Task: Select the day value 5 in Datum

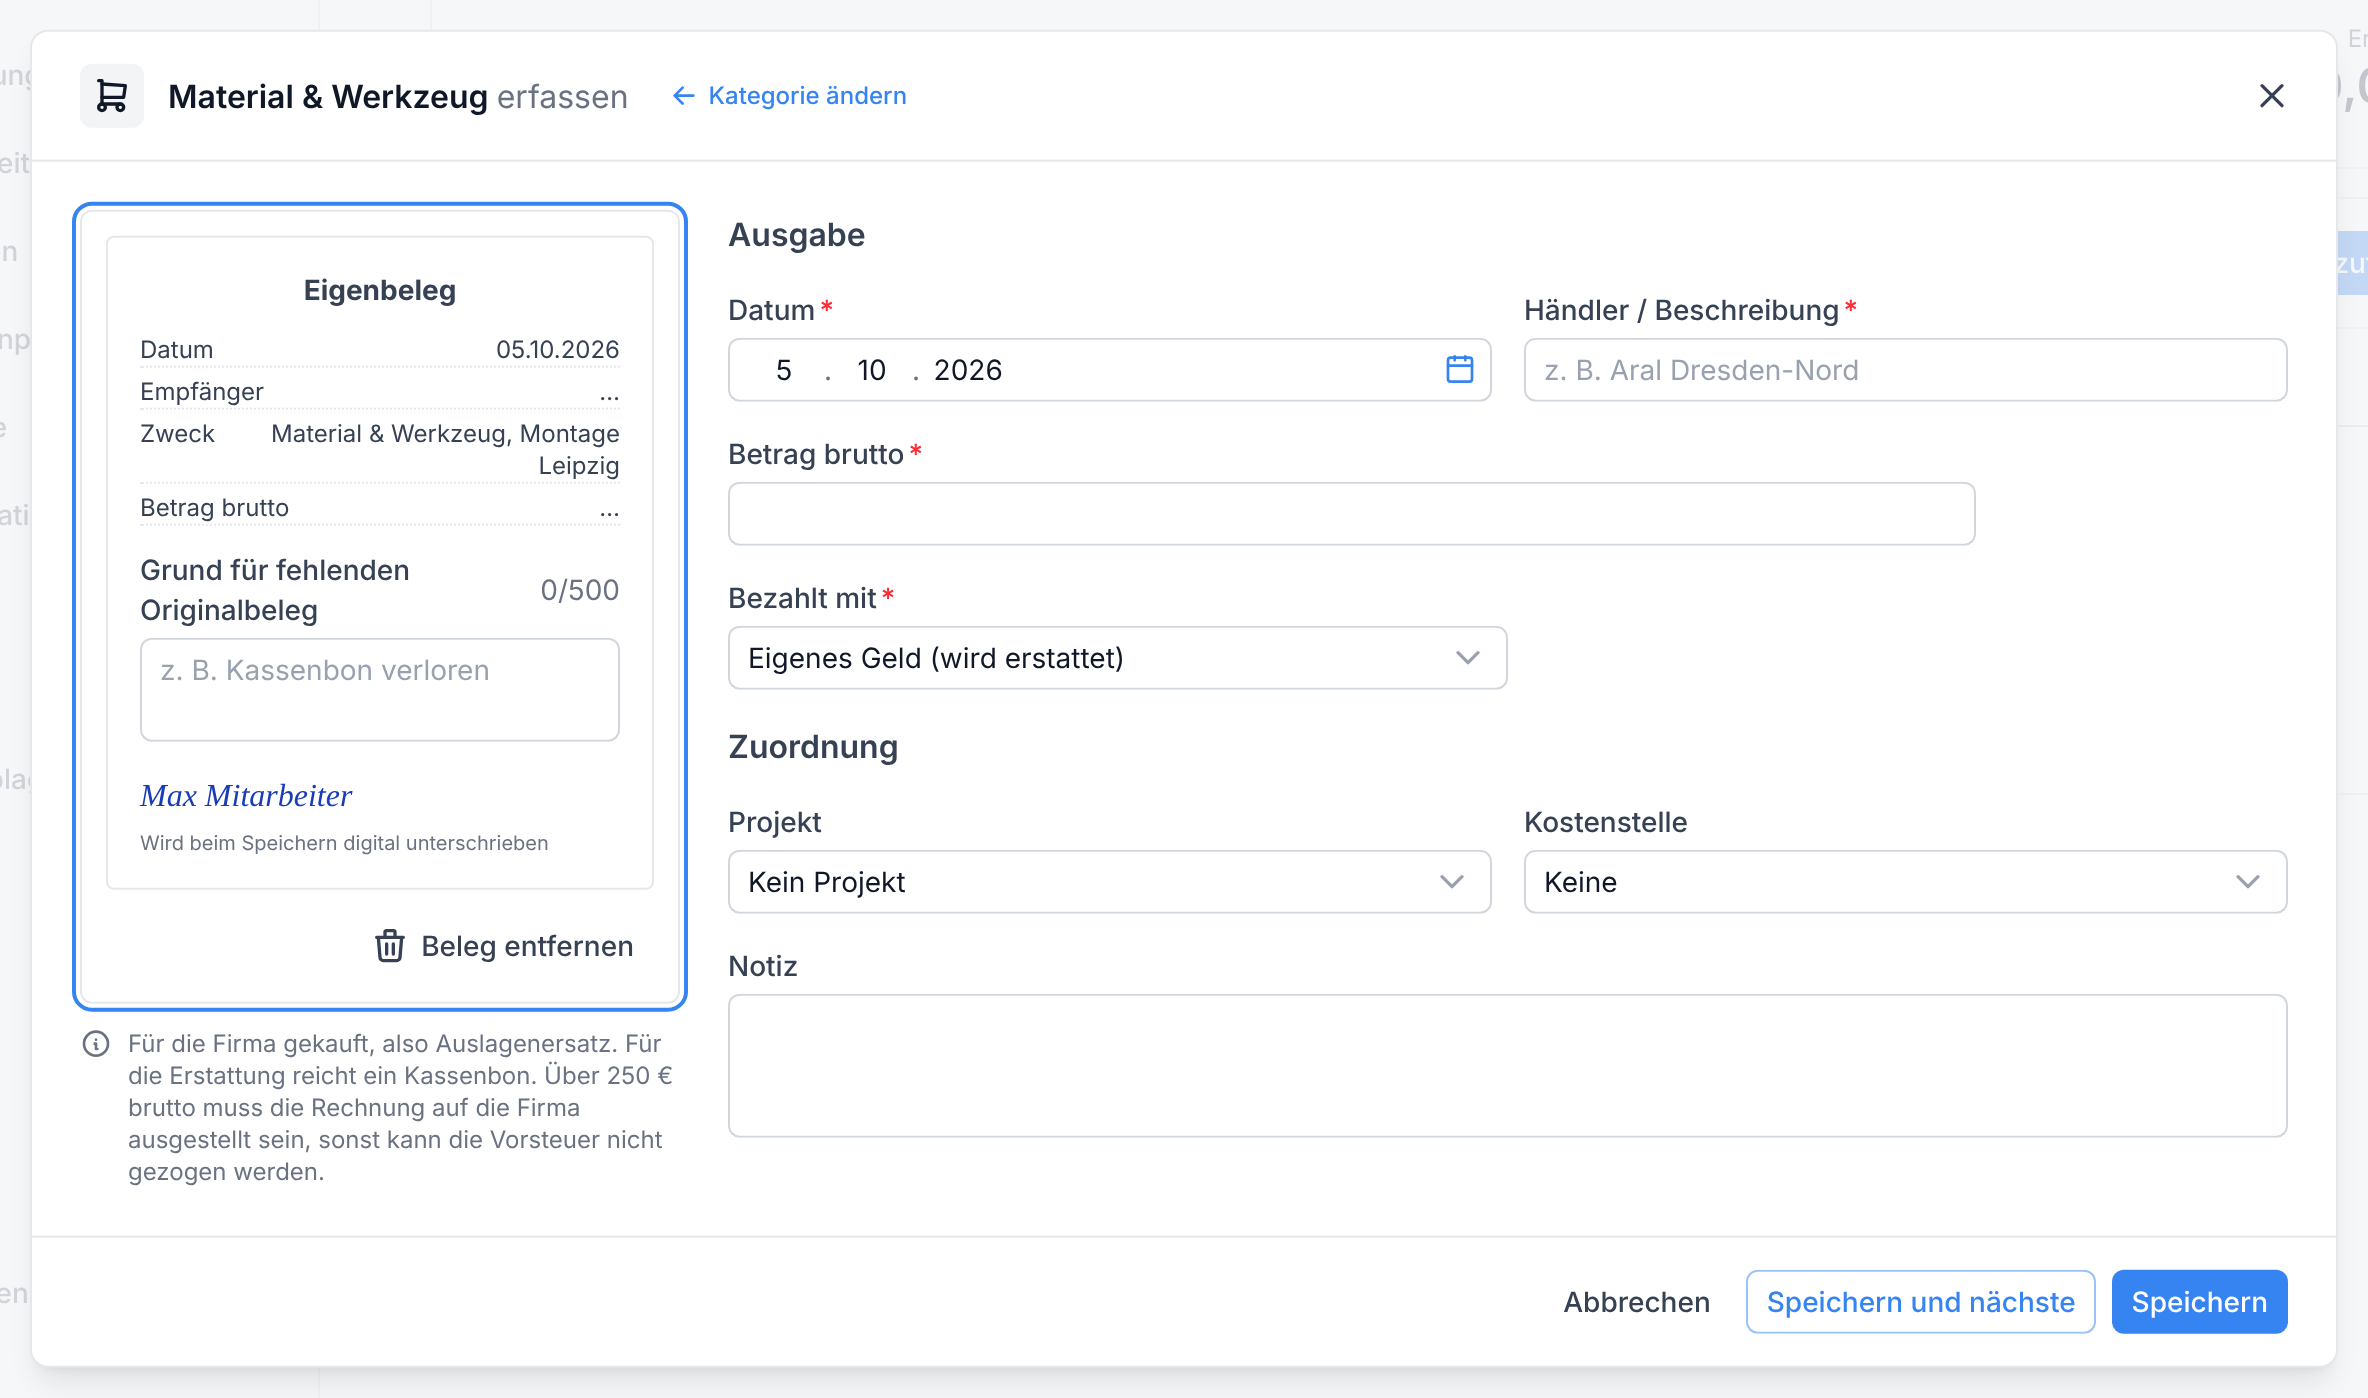Action: coord(784,370)
